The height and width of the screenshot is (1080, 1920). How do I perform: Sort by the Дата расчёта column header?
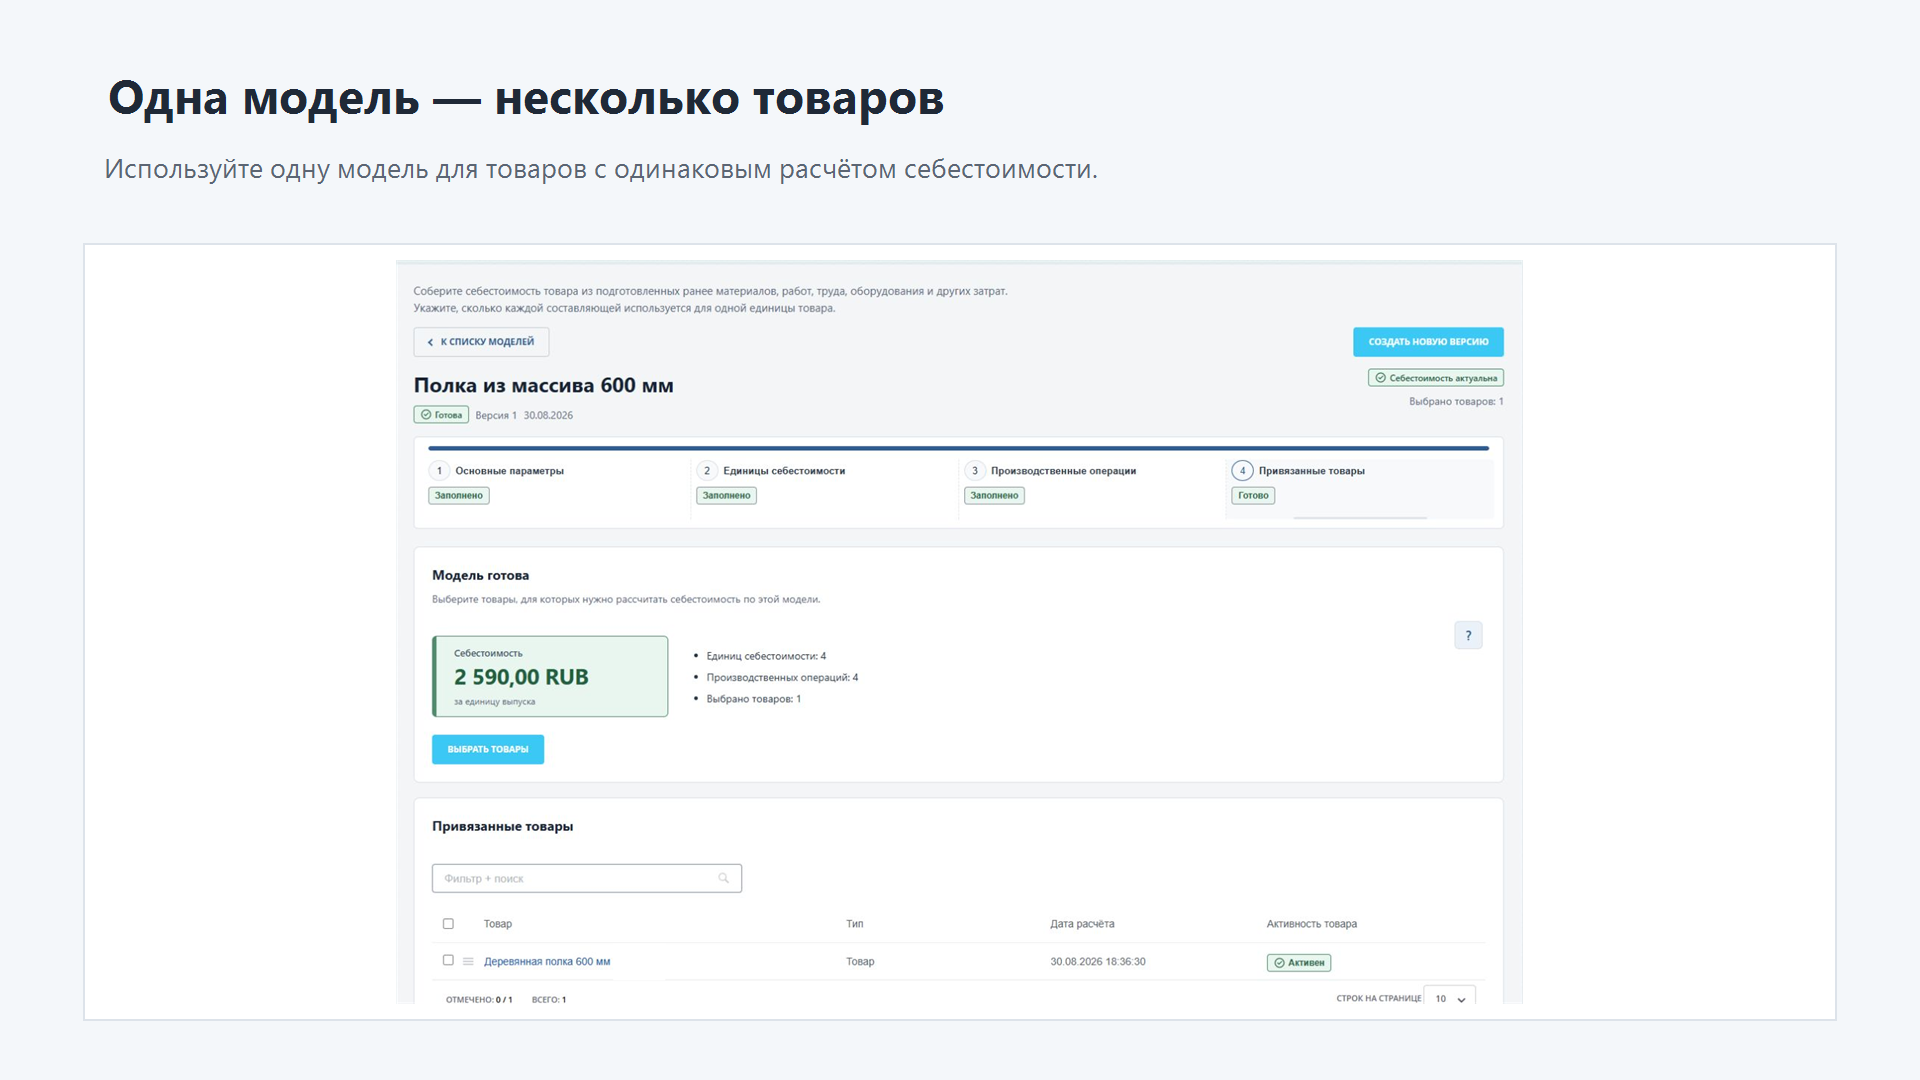pos(1082,924)
